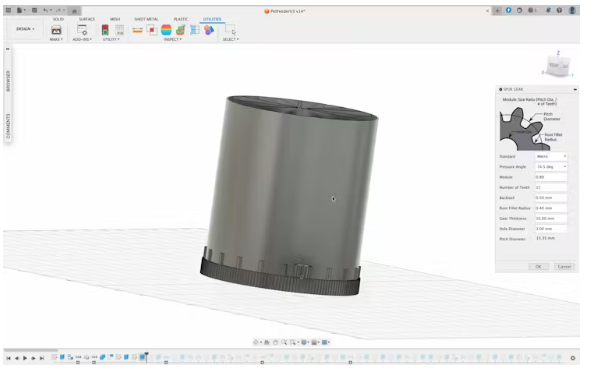Click the Zebra analysis rainbow icon
The width and height of the screenshot is (596, 370).
(166, 30)
